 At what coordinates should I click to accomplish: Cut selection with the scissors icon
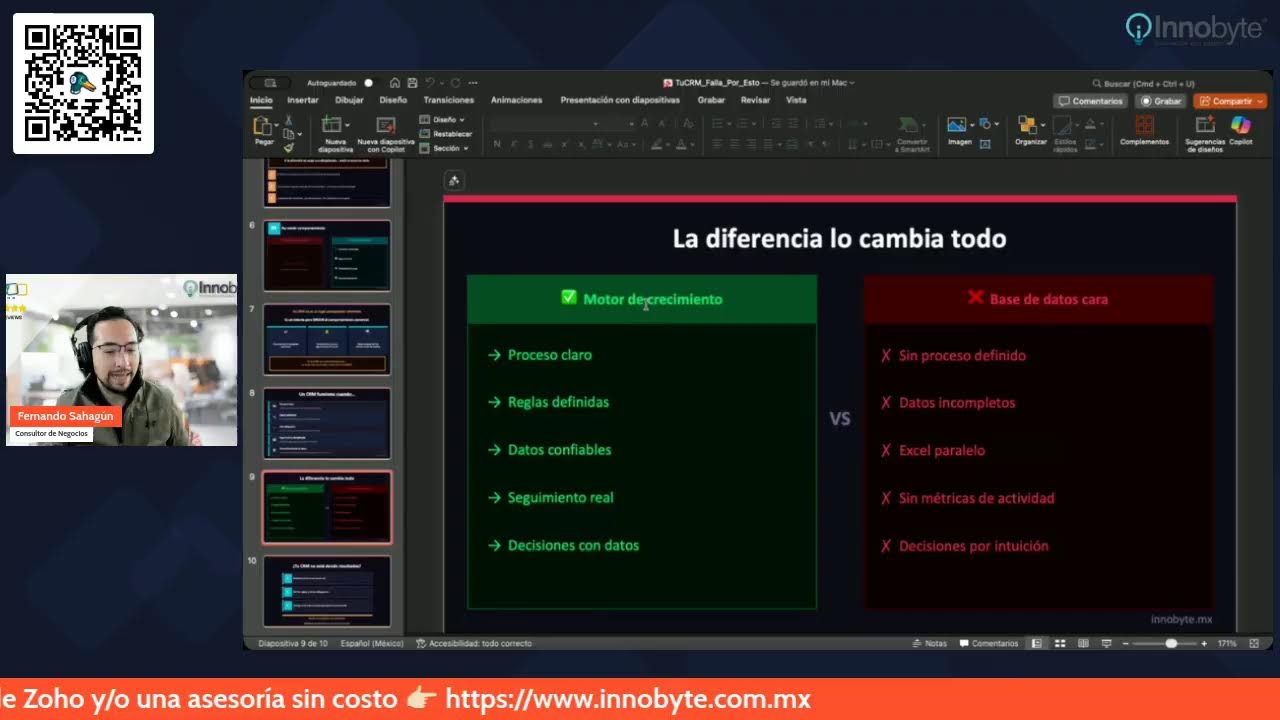click(x=288, y=120)
